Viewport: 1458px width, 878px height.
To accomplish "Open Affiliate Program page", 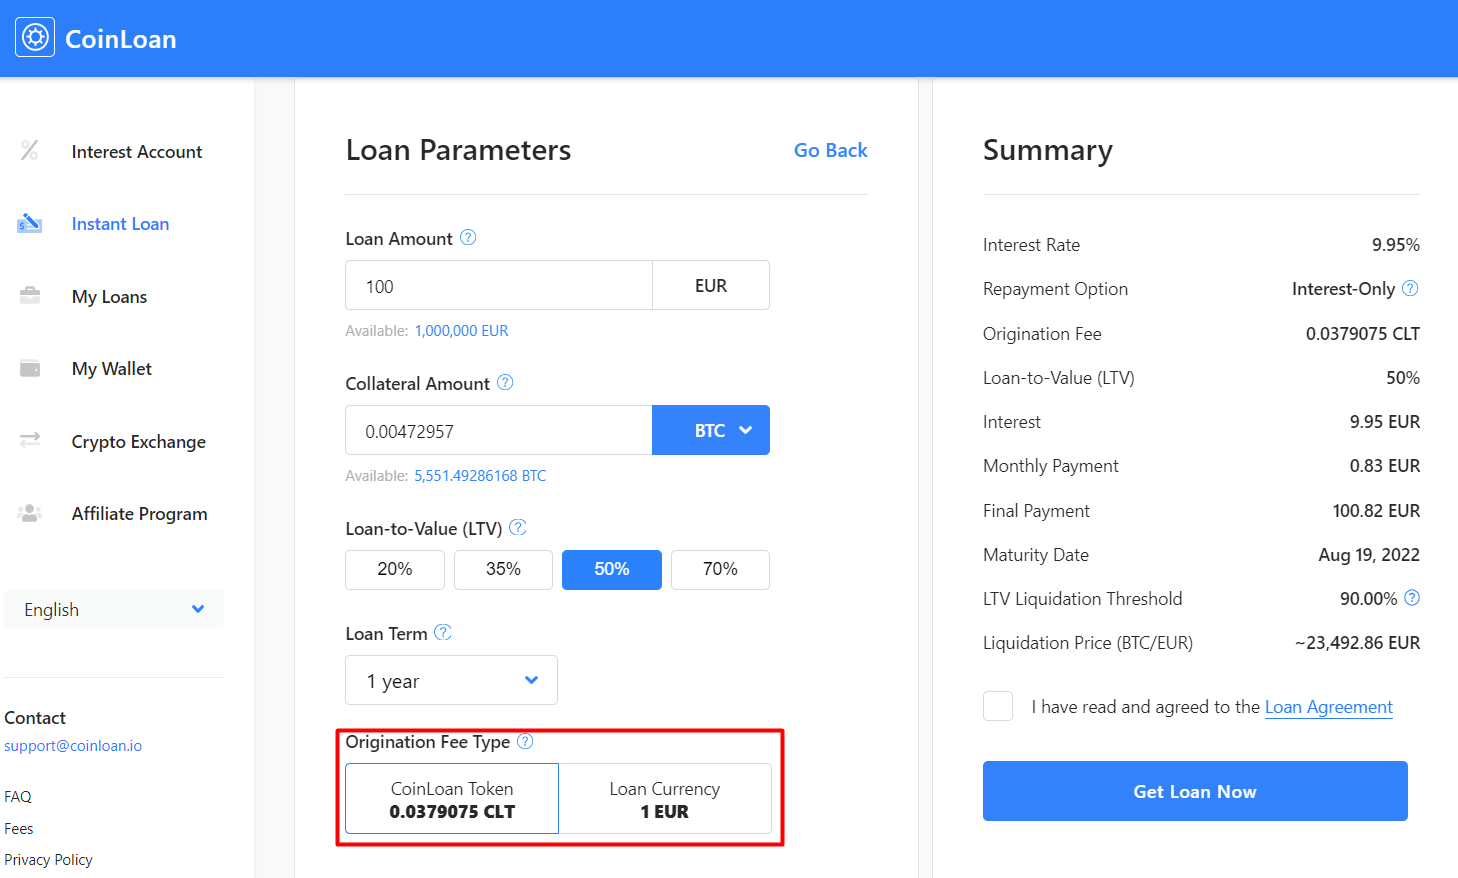I will pos(140,514).
